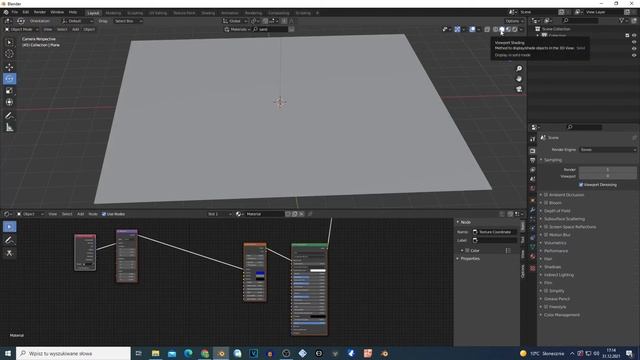The width and height of the screenshot is (640, 360).
Task: Switch to the Animation workspace tab
Action: (x=229, y=13)
